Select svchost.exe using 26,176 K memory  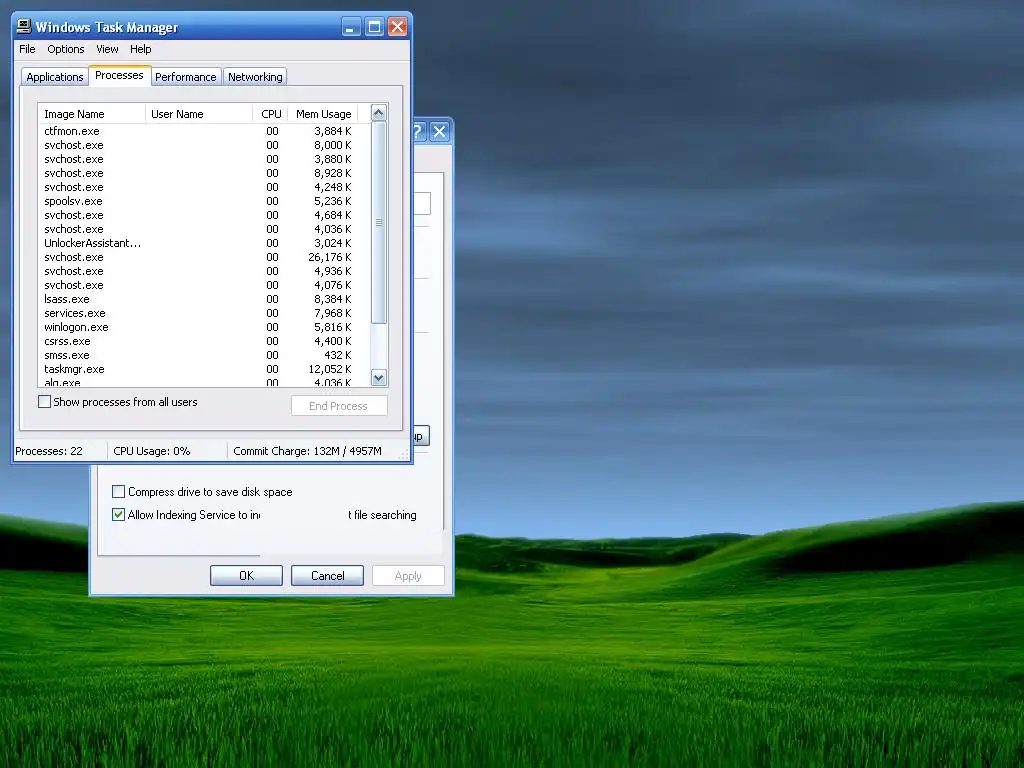pos(204,257)
